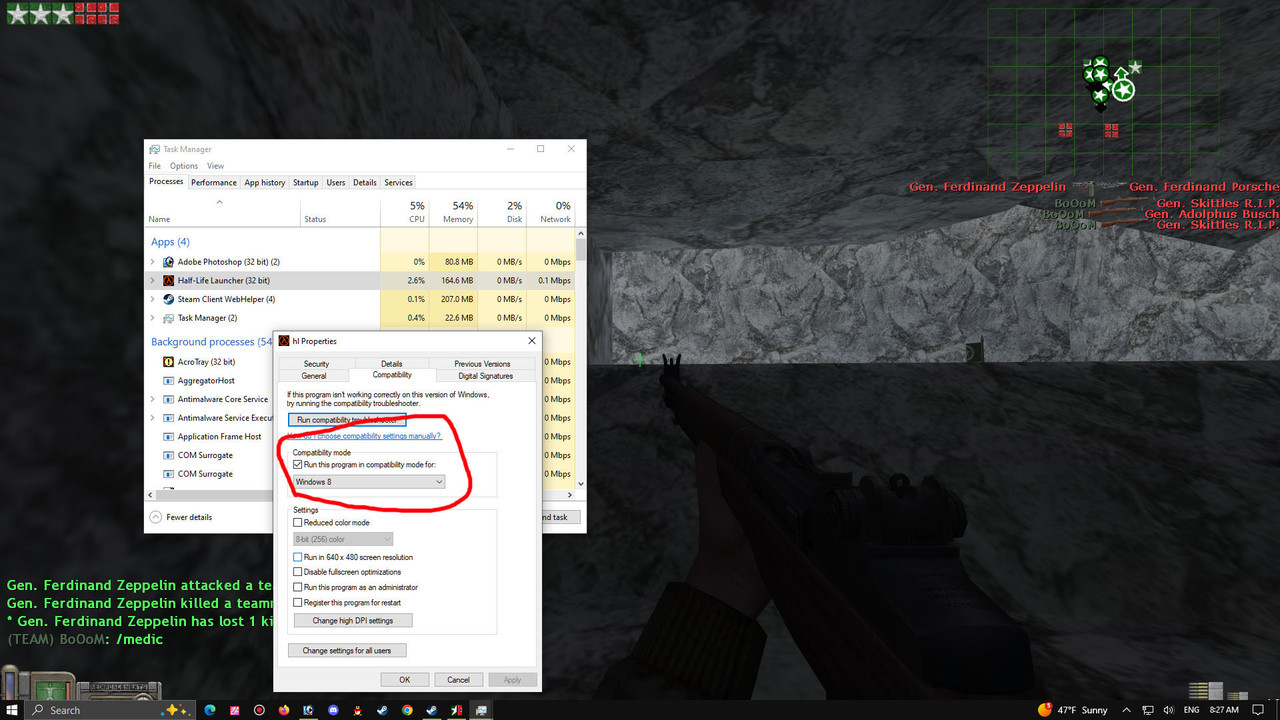Open compatibility settings manually help link
The width and height of the screenshot is (1280, 720).
tap(364, 436)
